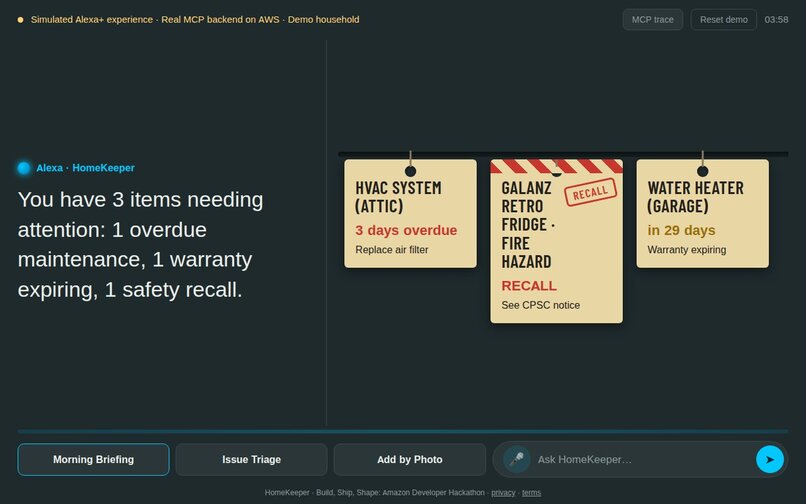This screenshot has width=806, height=504.
Task: Click the 'in 29 days' text
Action: [681, 230]
